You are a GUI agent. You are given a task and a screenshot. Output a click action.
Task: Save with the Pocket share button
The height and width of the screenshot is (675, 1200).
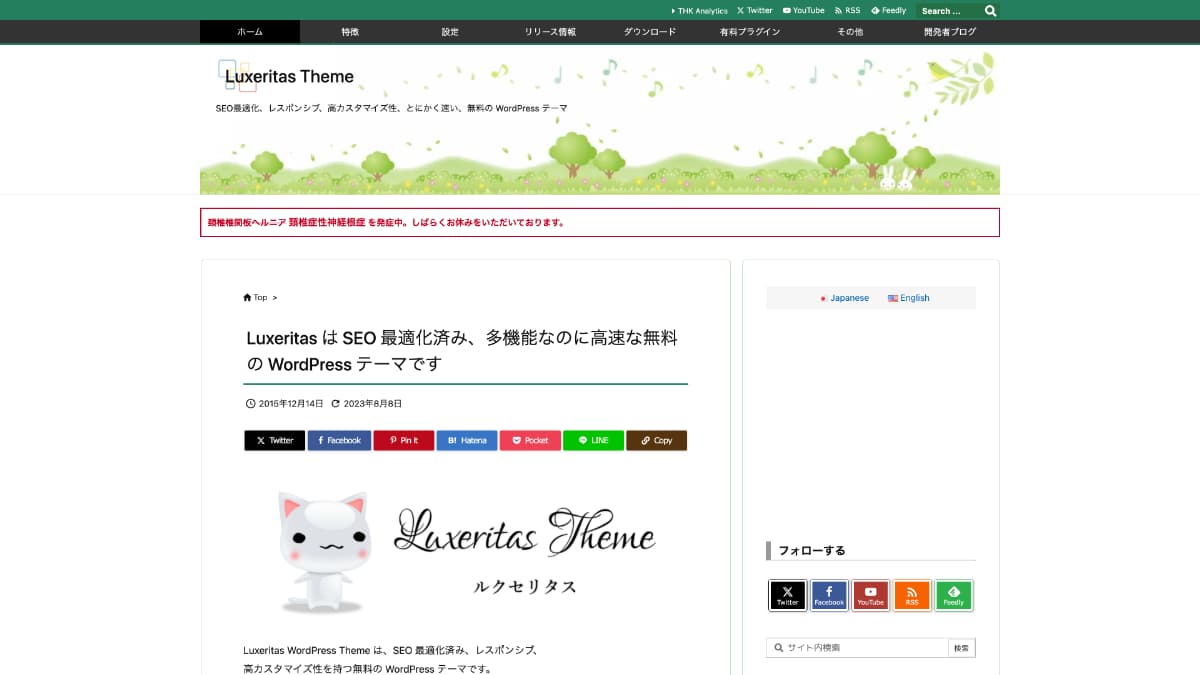click(530, 440)
